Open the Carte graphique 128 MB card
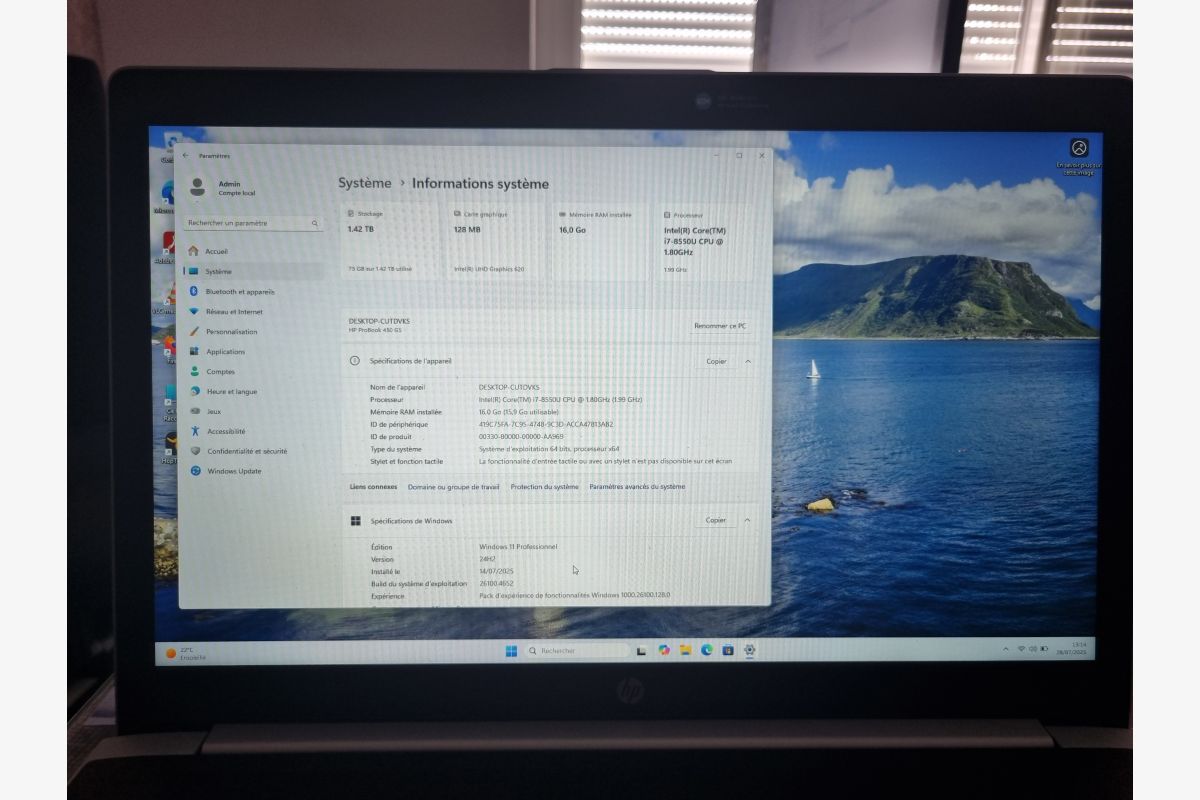Screen dimensions: 1200x800 tap(496, 242)
